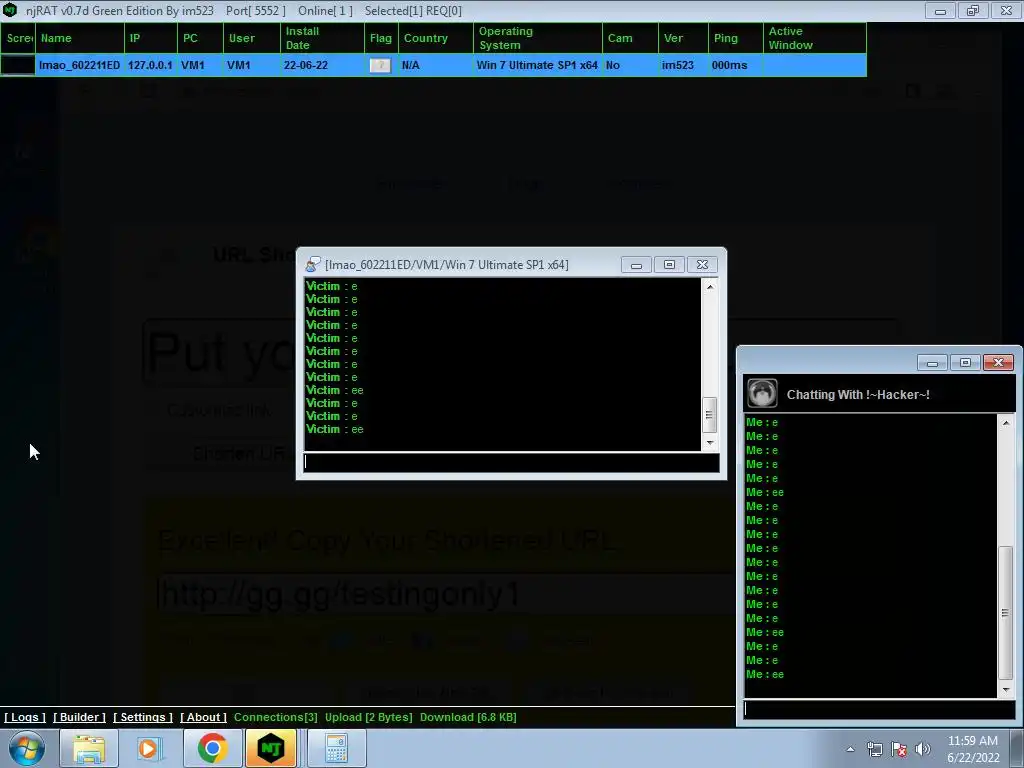Click the Ping column header

click(735, 38)
